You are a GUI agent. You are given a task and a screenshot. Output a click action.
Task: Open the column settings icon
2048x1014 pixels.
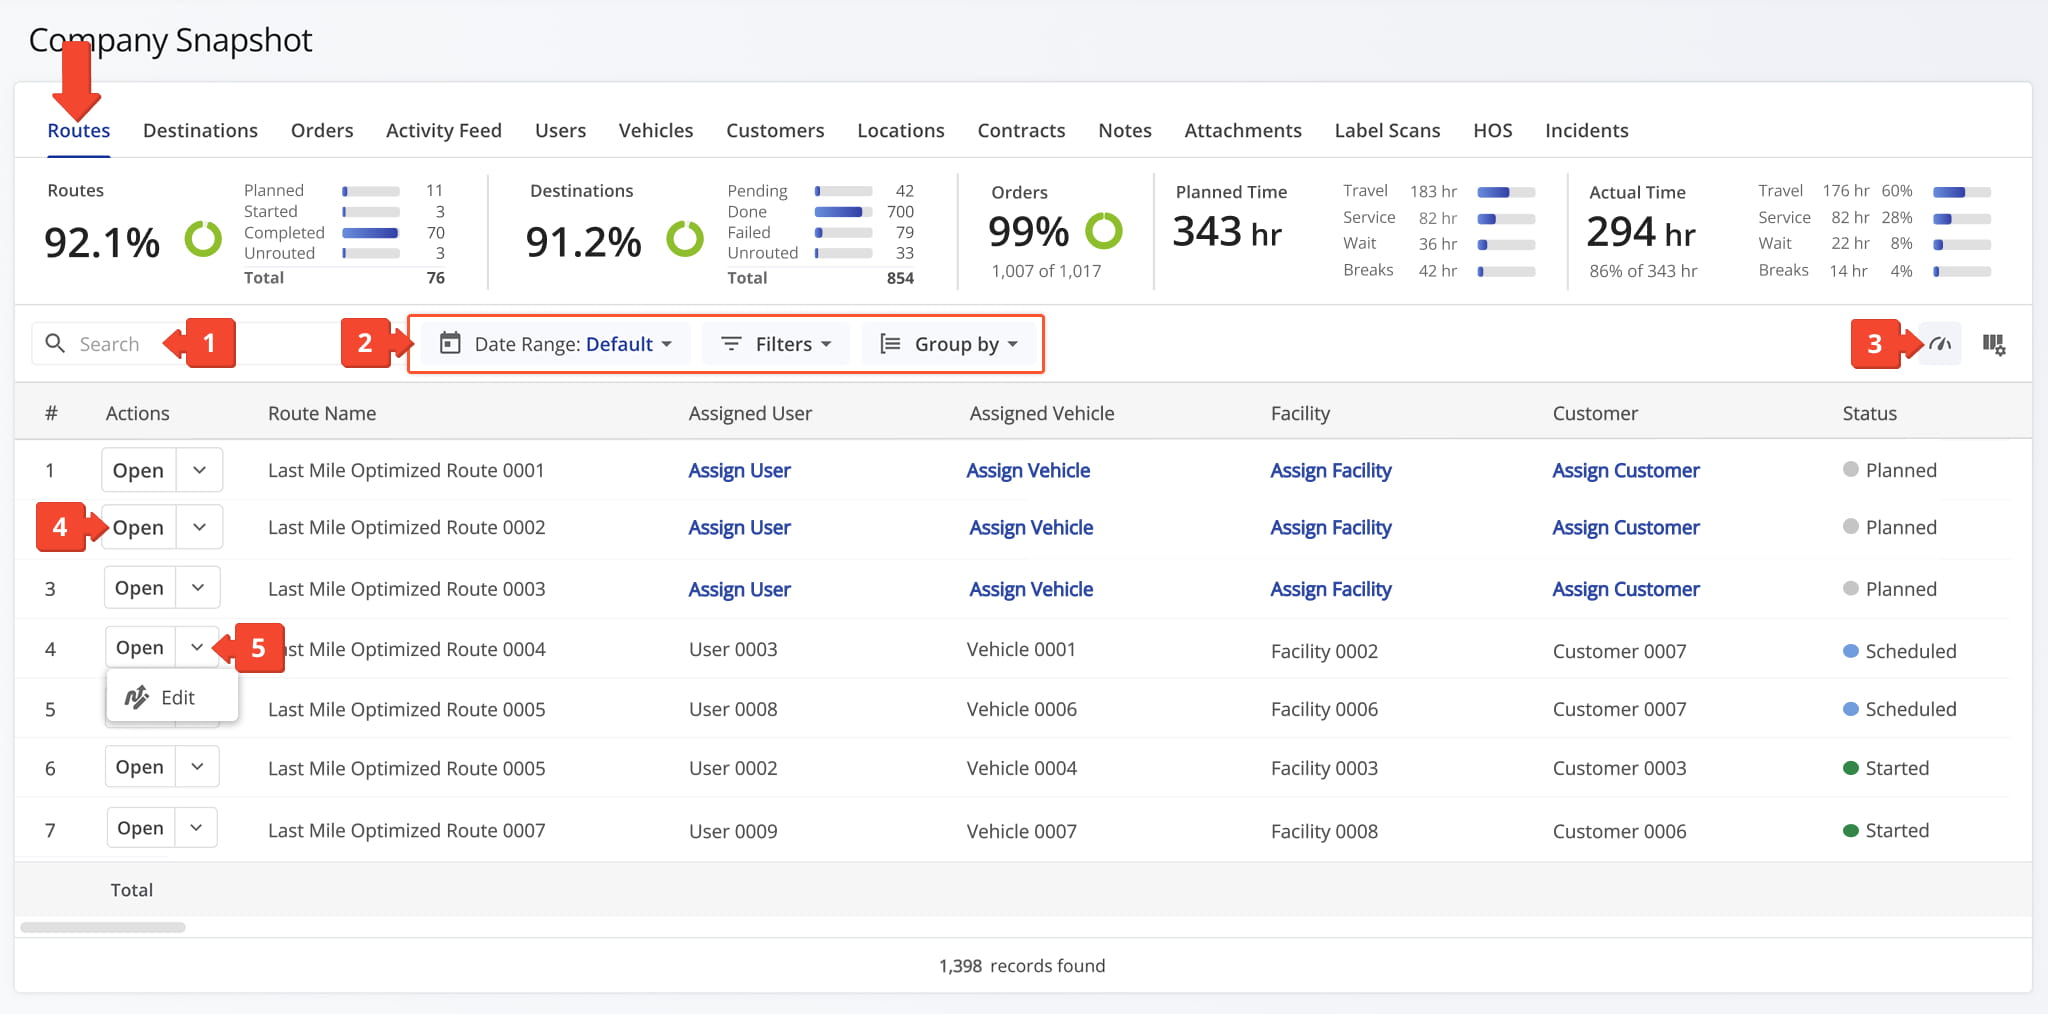pos(1994,344)
